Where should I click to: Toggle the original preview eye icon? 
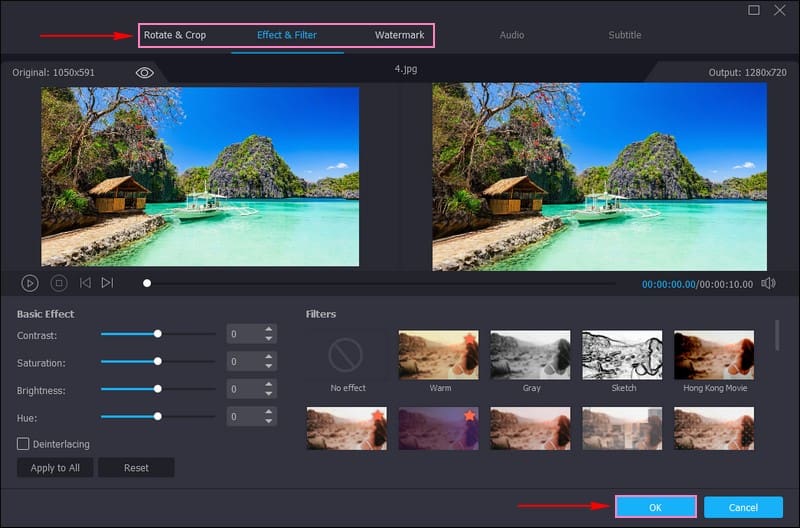(145, 73)
